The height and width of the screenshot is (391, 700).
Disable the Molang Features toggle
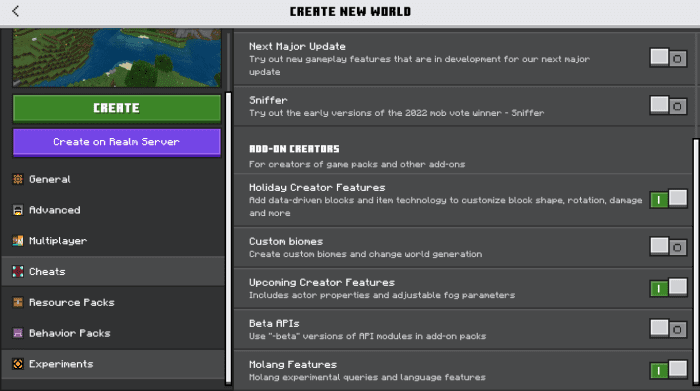pyautogui.click(x=668, y=370)
